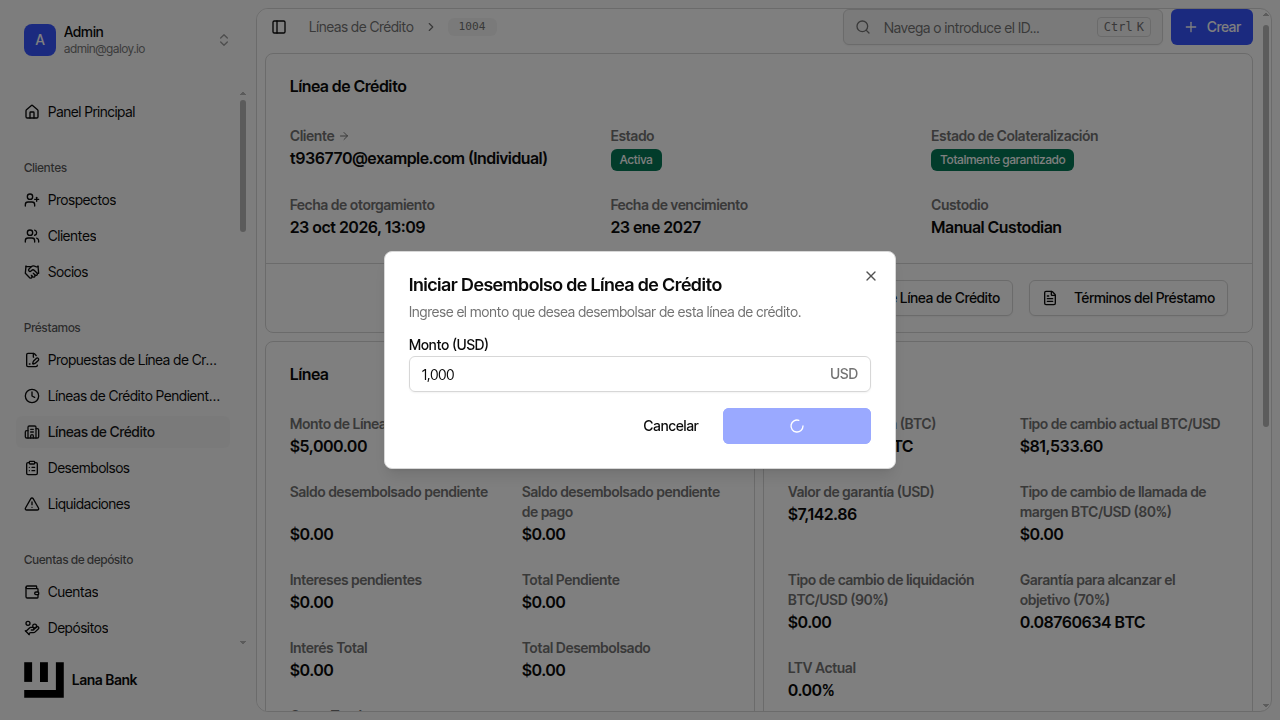Click Líneas de Crédito breadcrumb
Image resolution: width=1280 pixels, height=720 pixels.
tap(361, 27)
